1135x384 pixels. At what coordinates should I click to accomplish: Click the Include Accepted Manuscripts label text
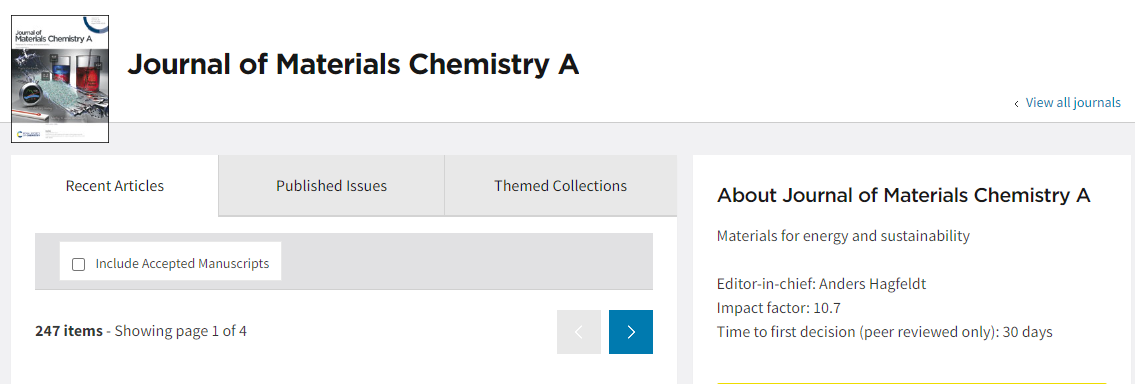pyautogui.click(x=182, y=264)
